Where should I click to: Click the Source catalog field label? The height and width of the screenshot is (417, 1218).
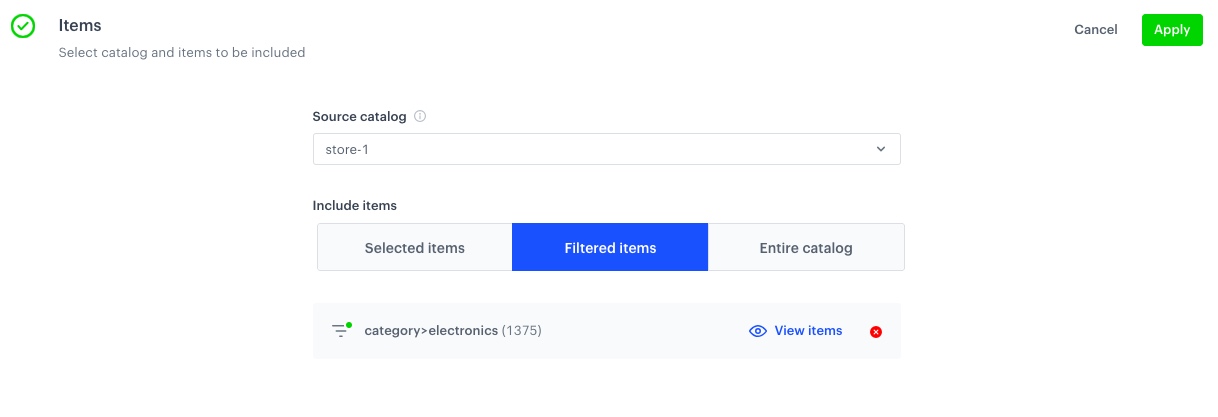pos(359,116)
